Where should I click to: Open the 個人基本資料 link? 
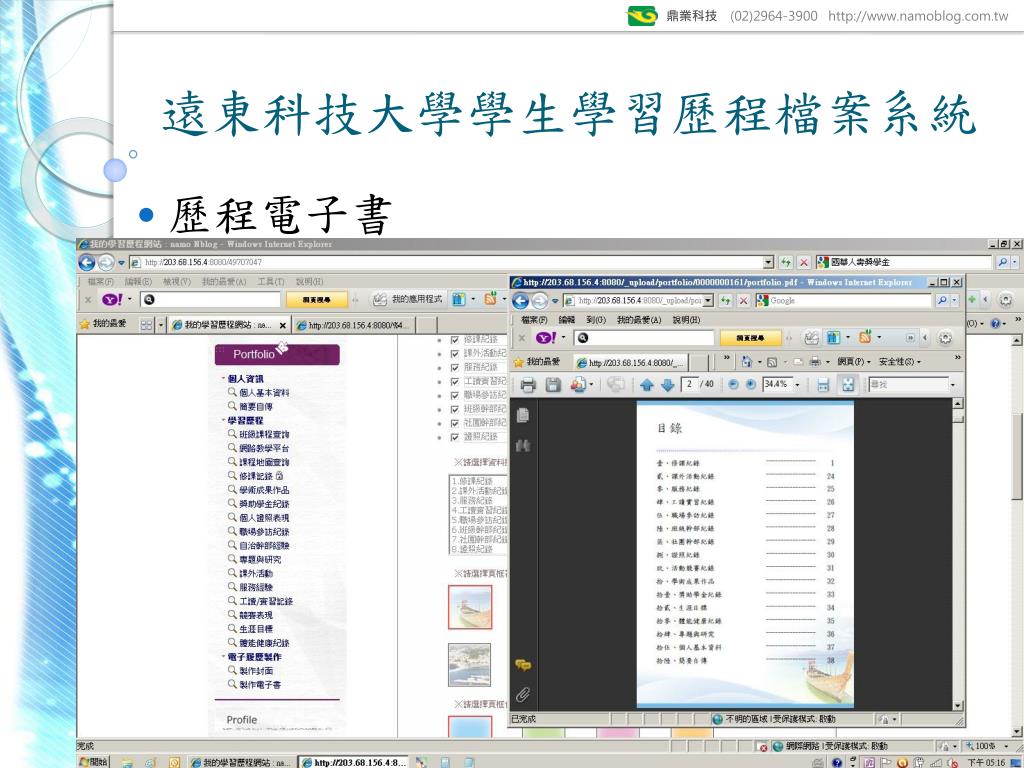pyautogui.click(x=264, y=392)
